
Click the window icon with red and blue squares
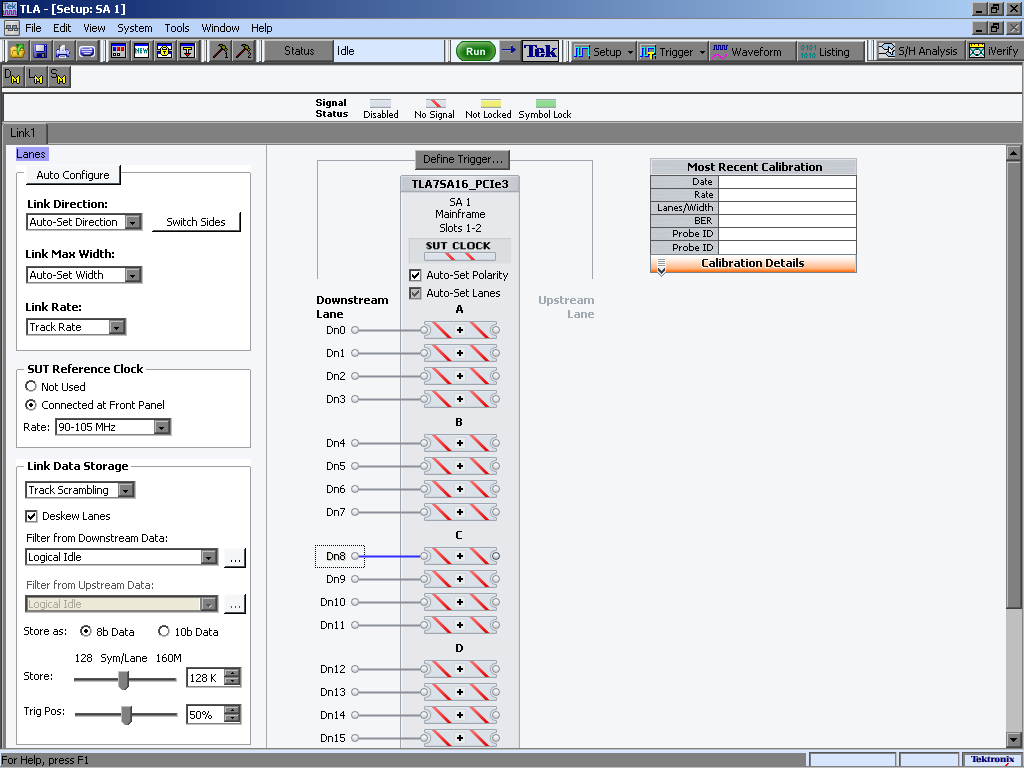pos(118,51)
